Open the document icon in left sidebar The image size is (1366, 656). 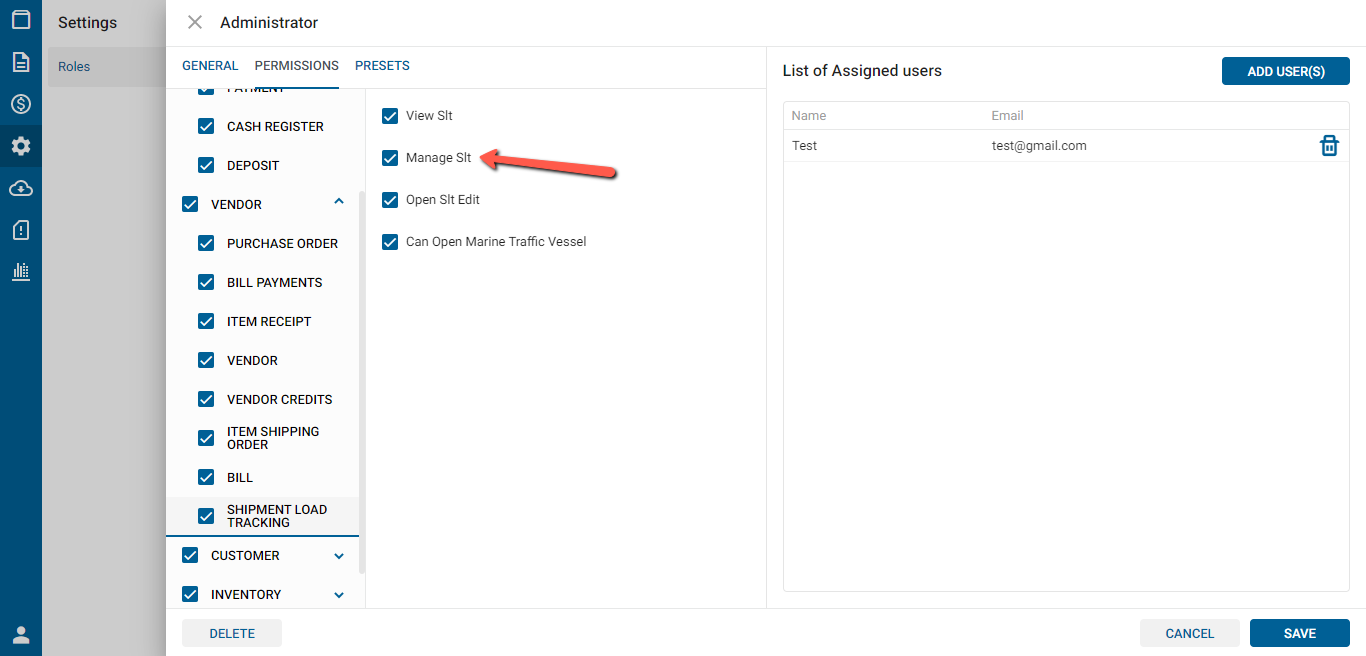tap(21, 62)
